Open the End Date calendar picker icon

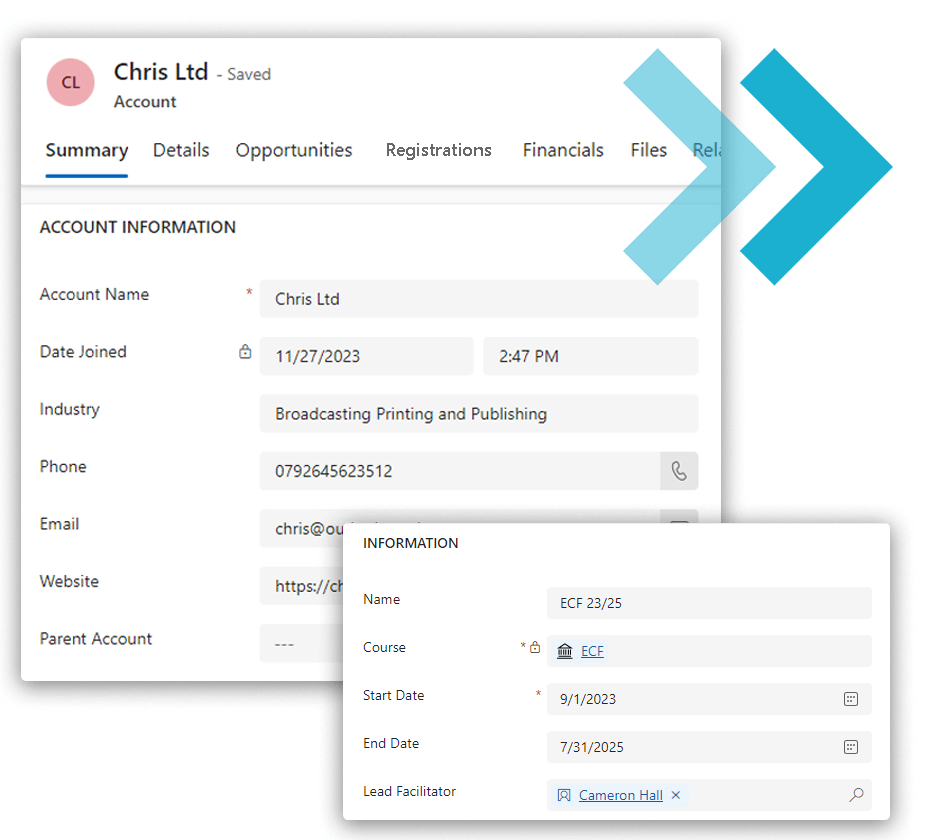click(851, 747)
